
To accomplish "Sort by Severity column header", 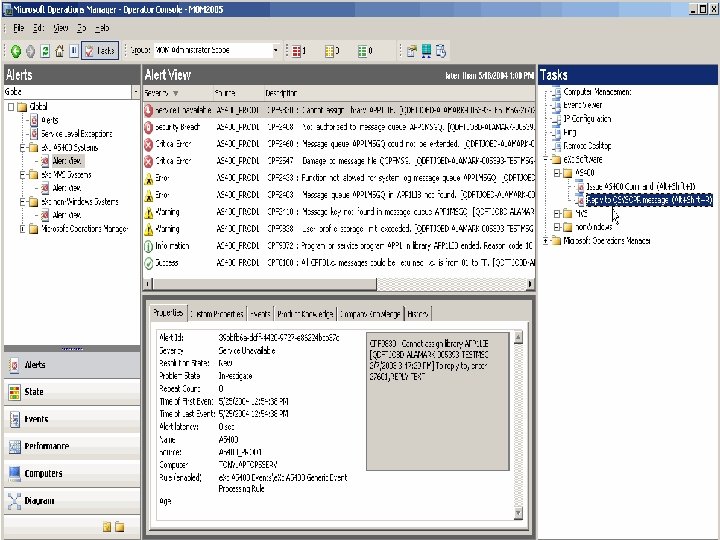I will coord(178,93).
